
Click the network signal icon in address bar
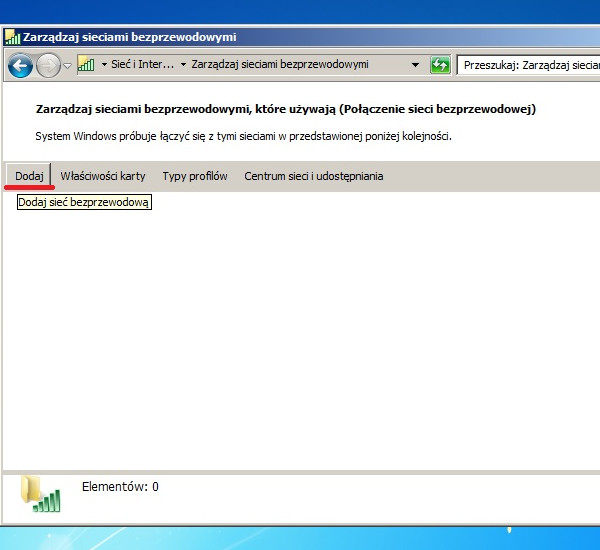[x=86, y=65]
